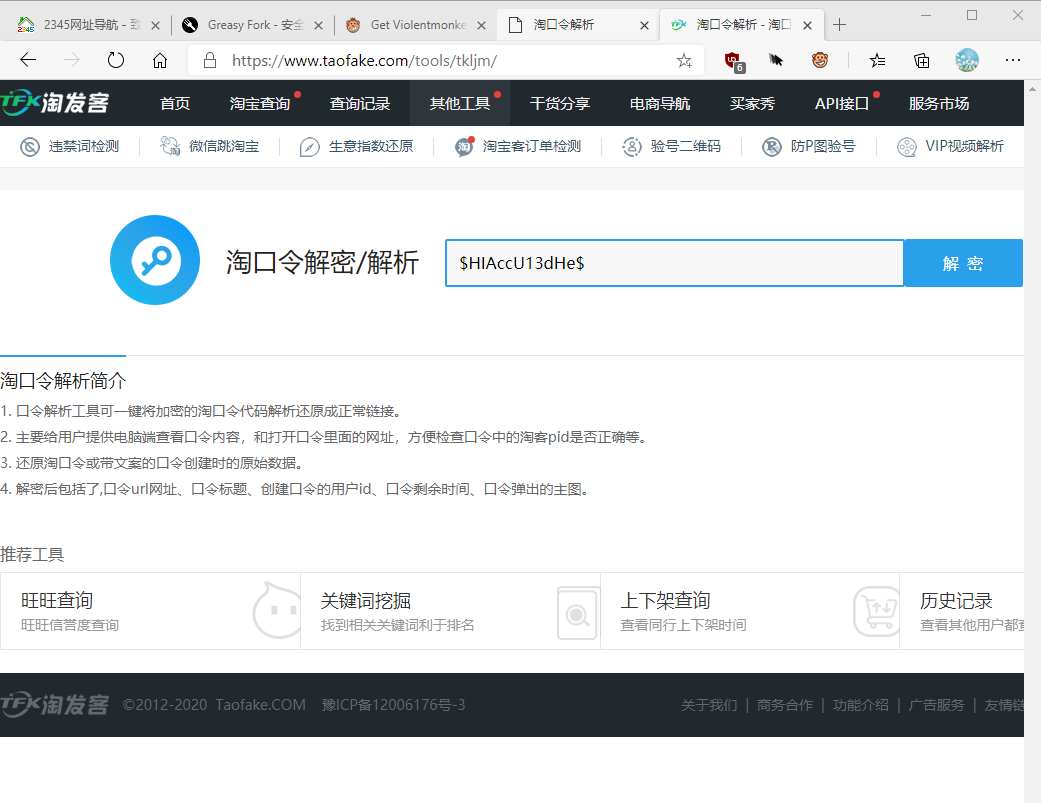This screenshot has height=803, width=1041.
Task: Open the 服务市场 nav item
Action: point(939,104)
